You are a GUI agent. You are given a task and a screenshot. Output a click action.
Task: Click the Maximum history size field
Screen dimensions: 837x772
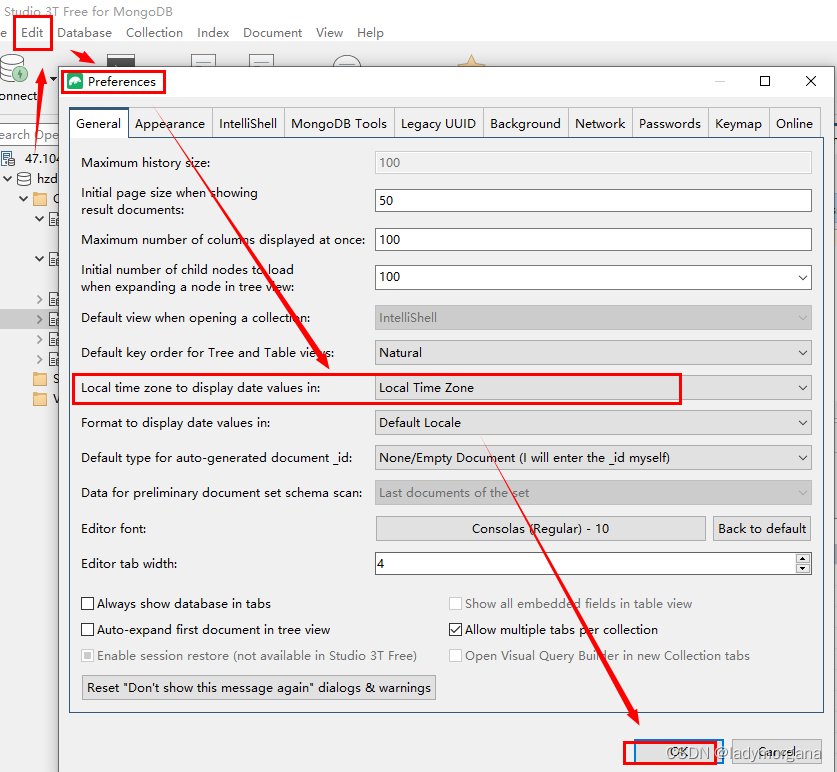tap(593, 163)
